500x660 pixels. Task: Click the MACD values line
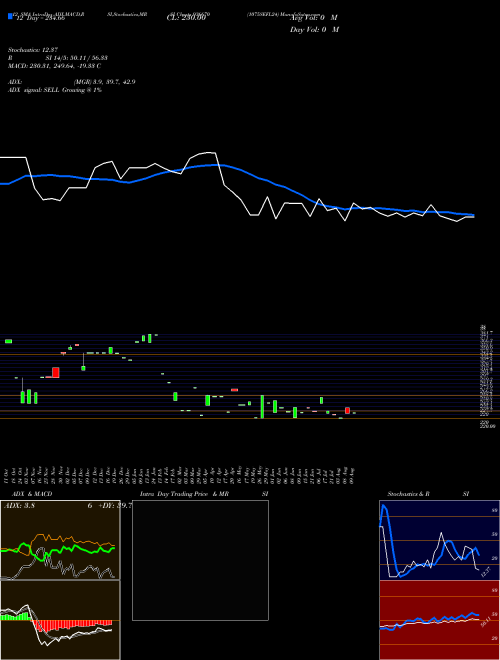54,66
